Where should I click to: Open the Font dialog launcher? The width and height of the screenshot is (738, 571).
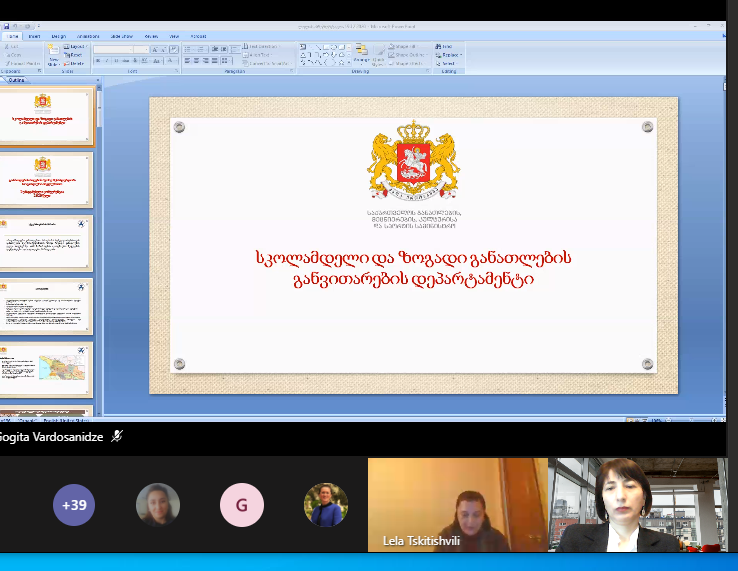click(x=177, y=71)
